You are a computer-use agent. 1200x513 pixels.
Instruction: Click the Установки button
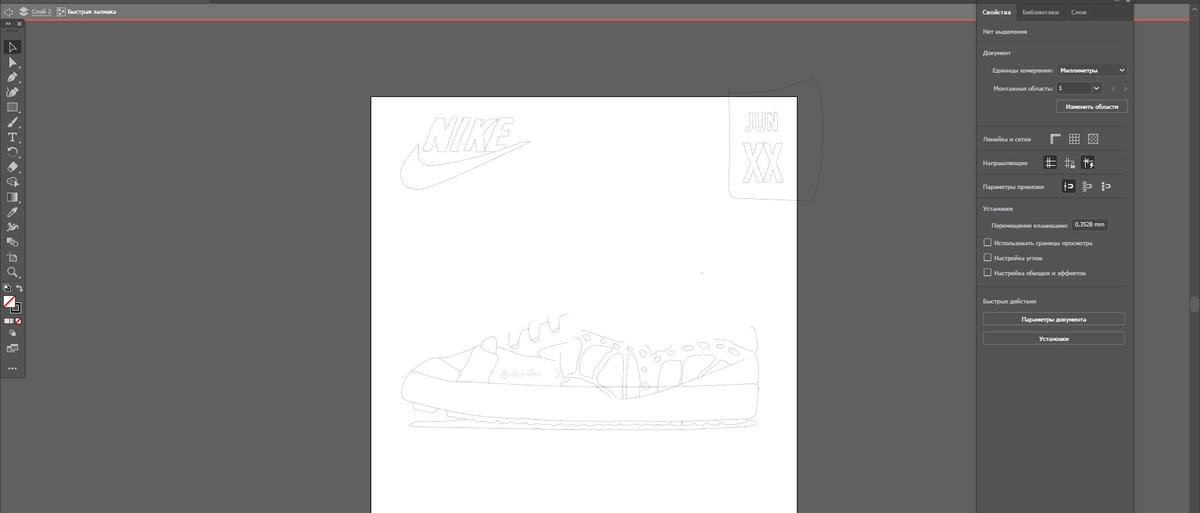coord(1054,338)
